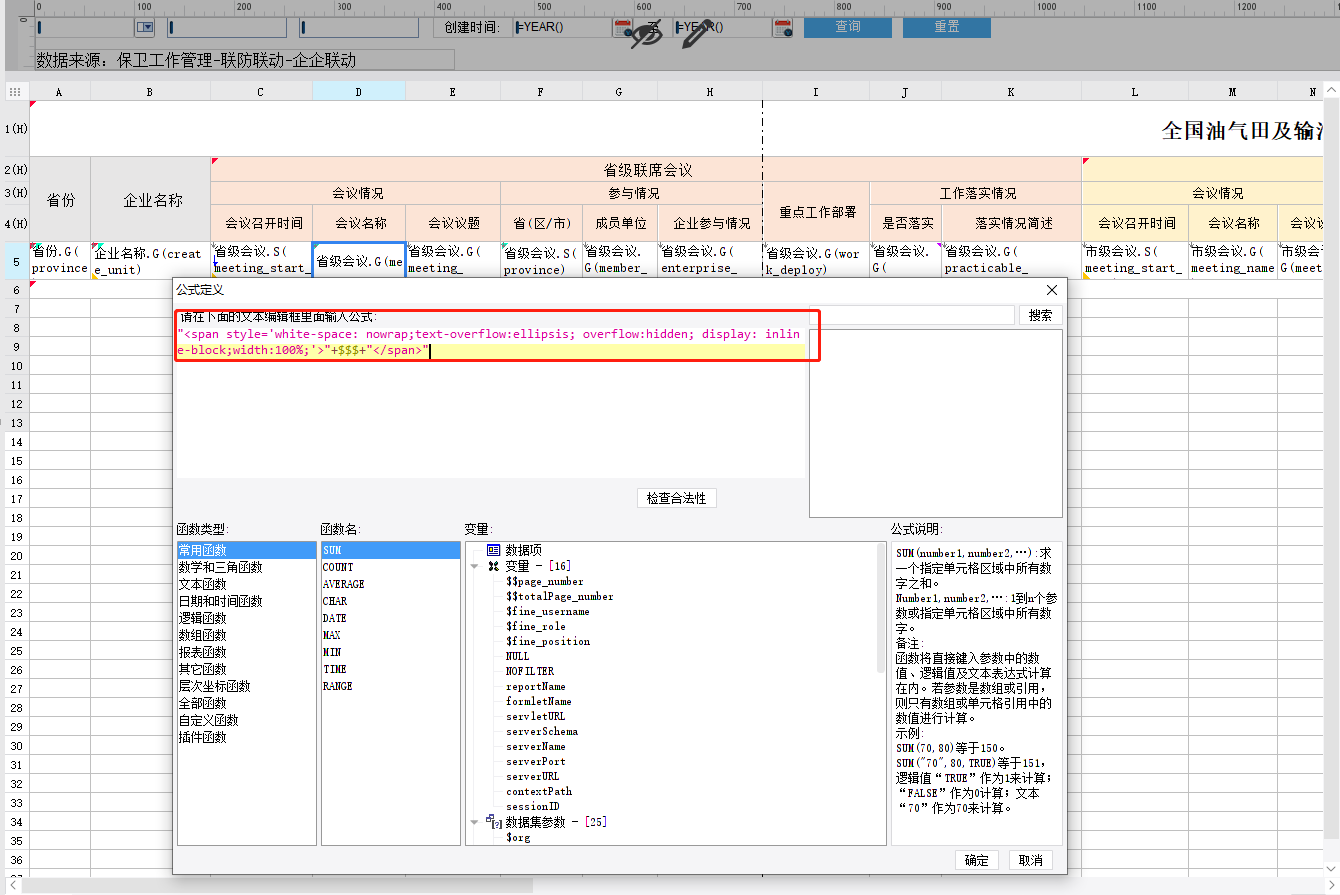Click the 数据项 icon in variables tree
Viewport: 1340px width, 895px height.
click(494, 550)
